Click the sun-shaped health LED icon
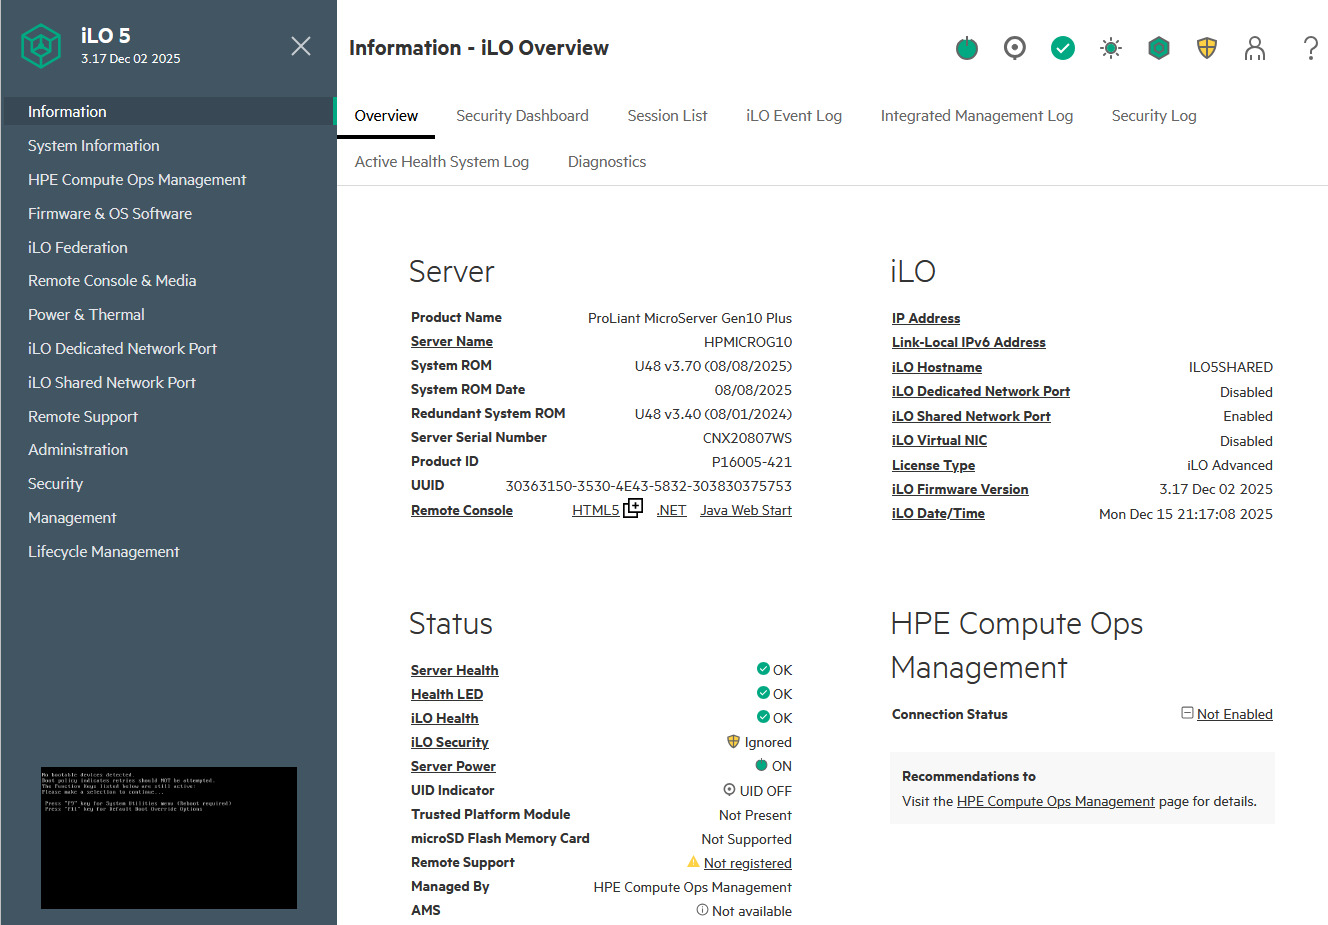Viewport: 1328px width, 925px height. point(1110,48)
